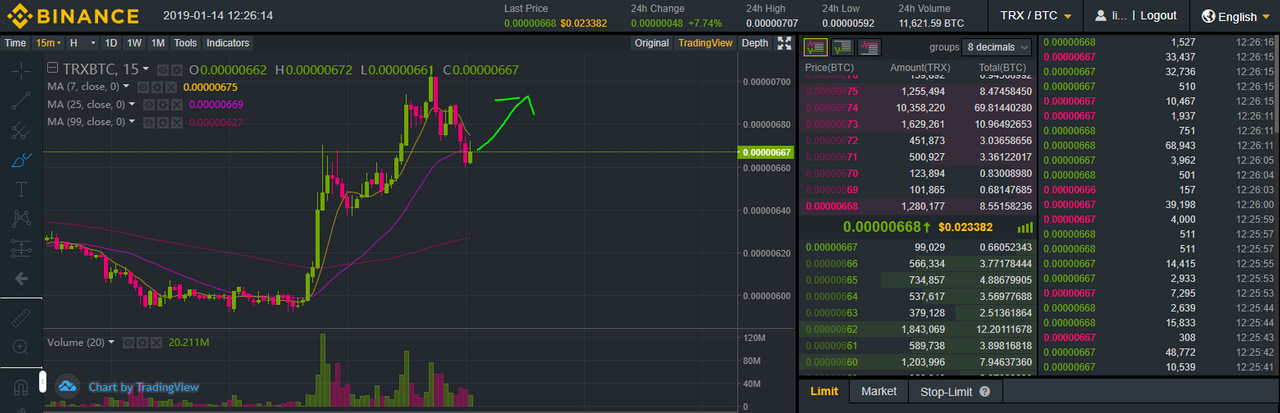Click the left toolbar scroll handle

(43, 381)
